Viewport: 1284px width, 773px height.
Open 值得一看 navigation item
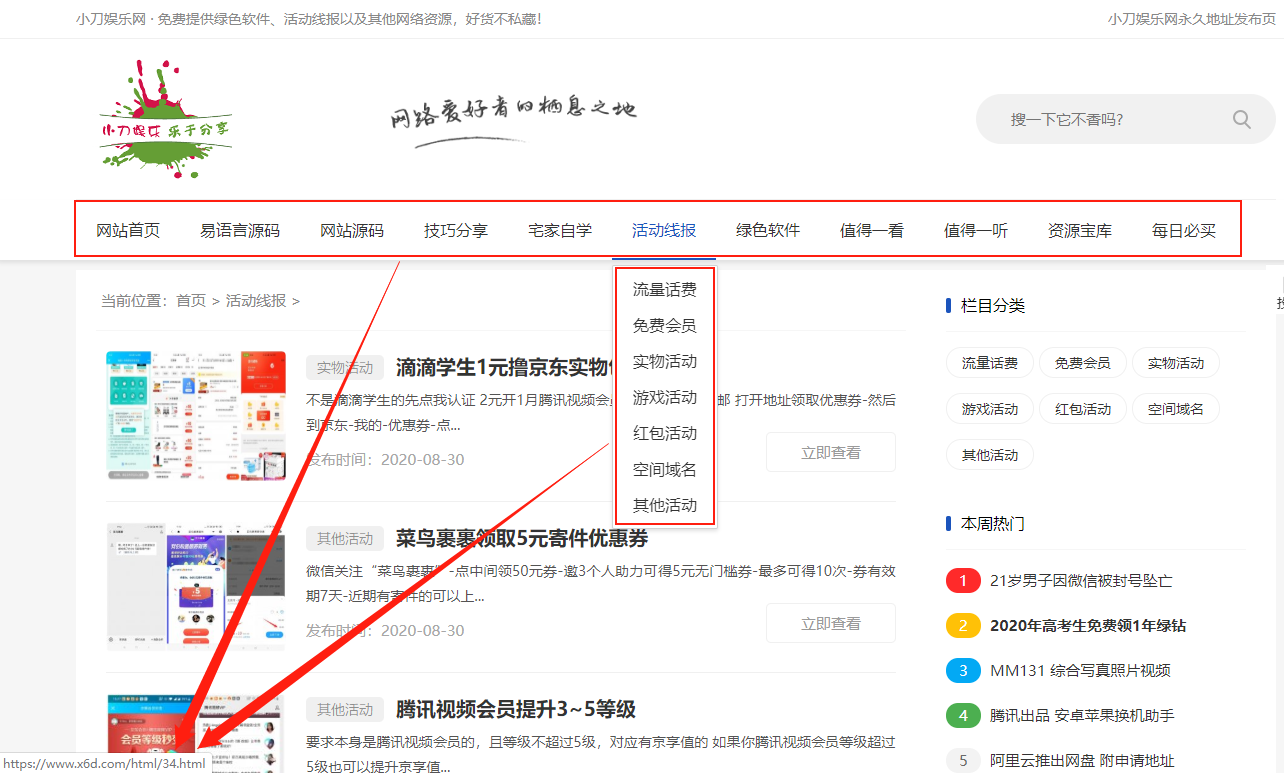872,231
